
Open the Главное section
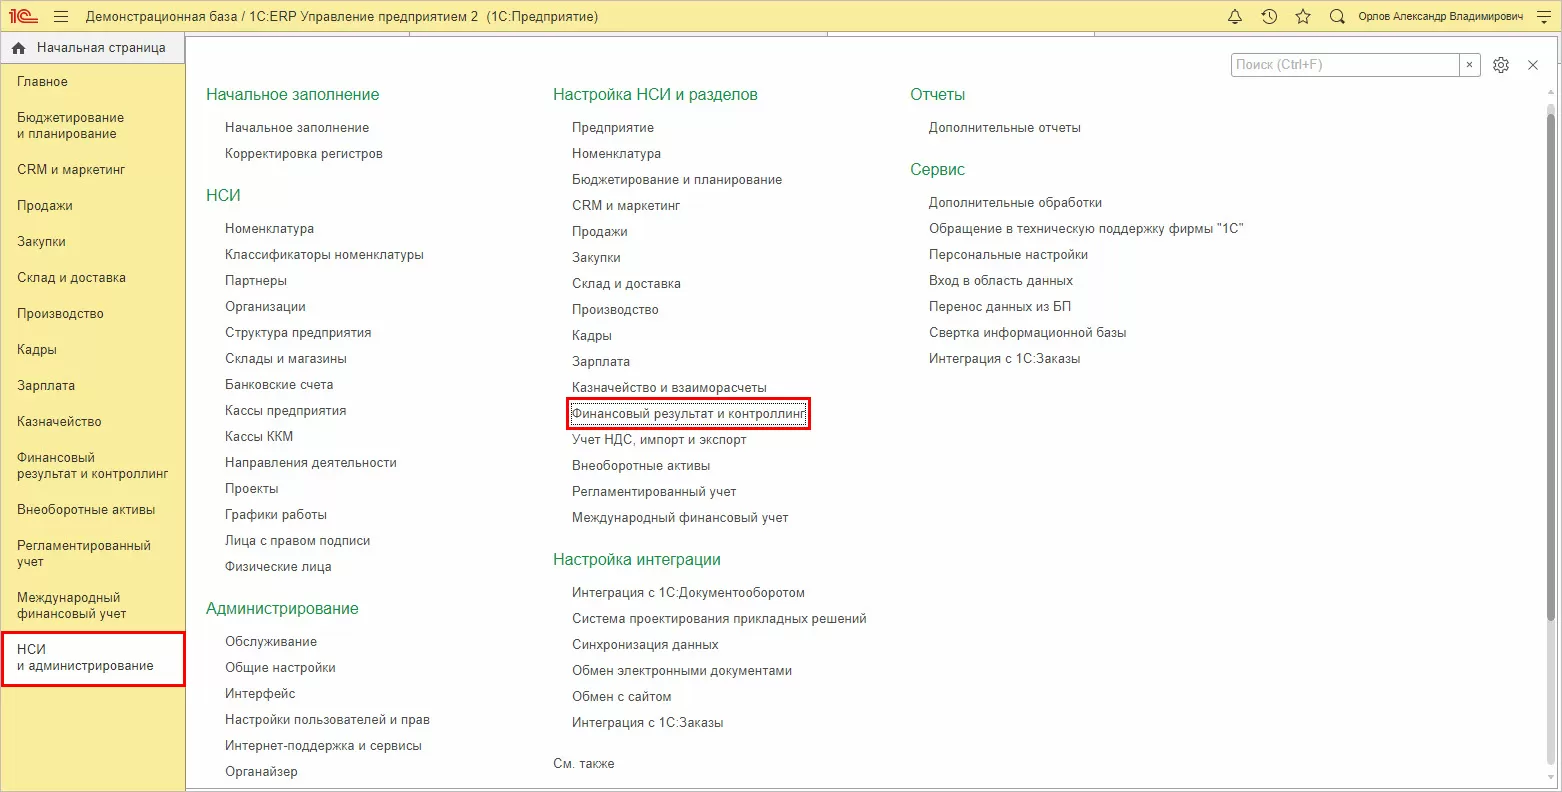click(x=43, y=82)
